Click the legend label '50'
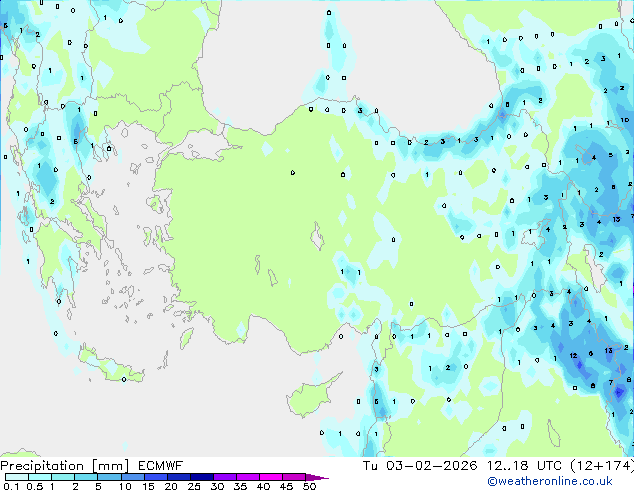The height and width of the screenshot is (490, 634). click(x=309, y=486)
